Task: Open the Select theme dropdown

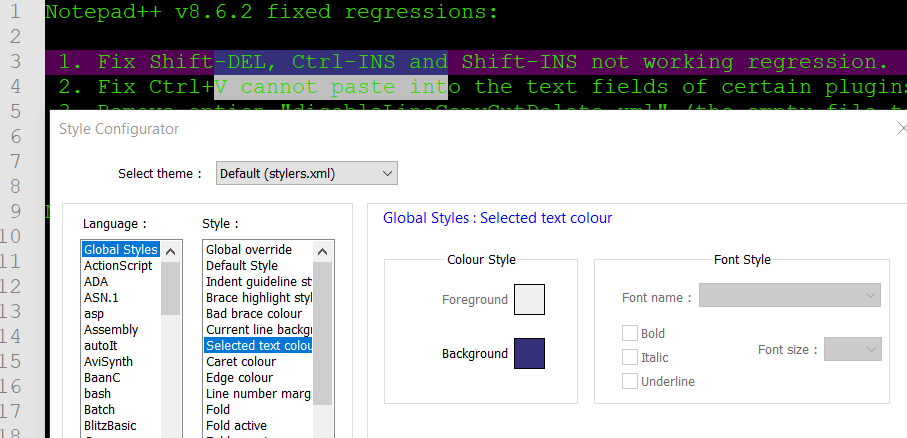Action: pyautogui.click(x=307, y=173)
